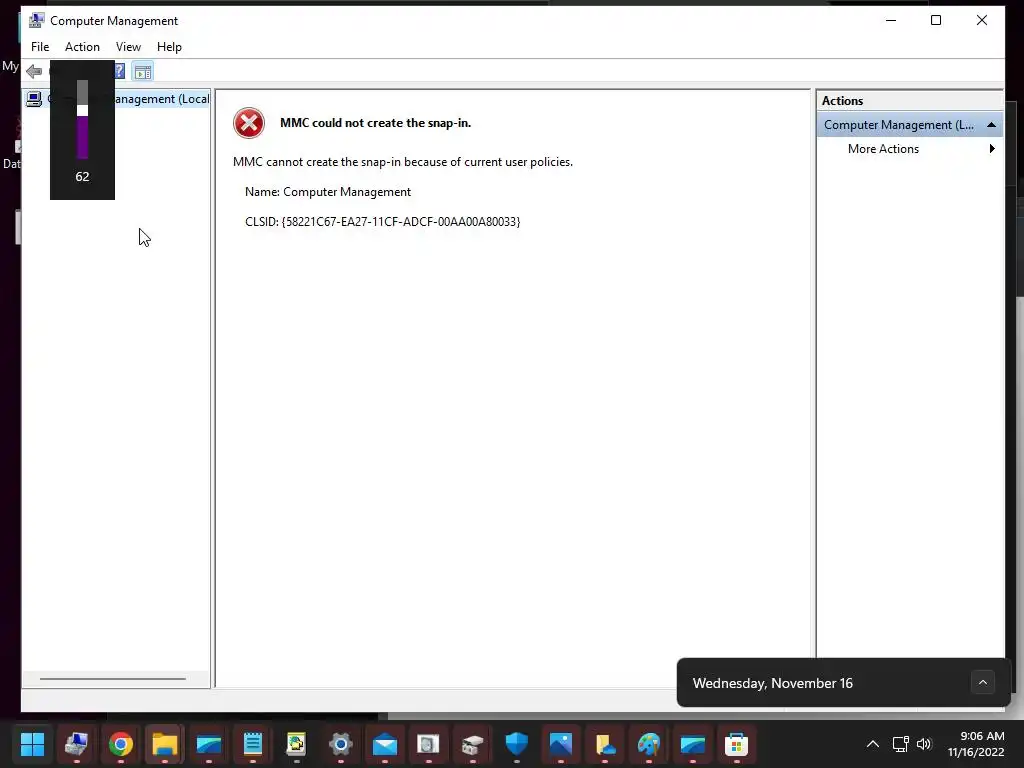Click the 9:06 AM clock in the taskbar
This screenshot has height=768, width=1024.
click(x=982, y=736)
